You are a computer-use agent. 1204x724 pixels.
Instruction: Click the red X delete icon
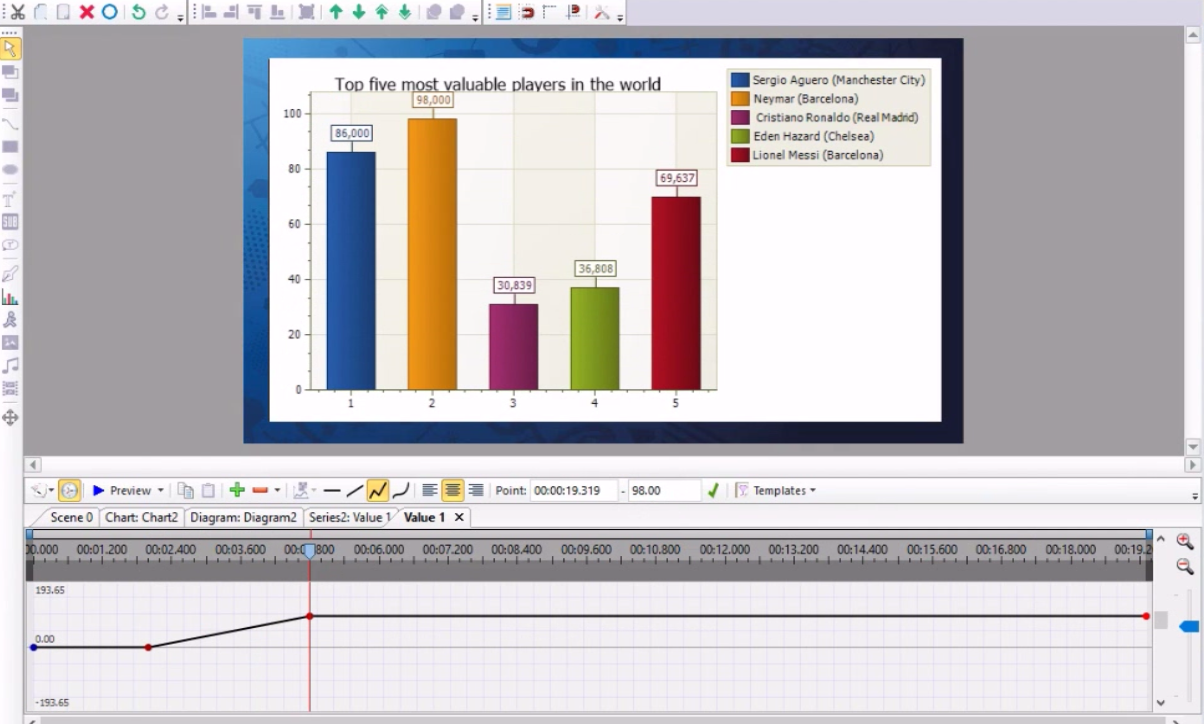pyautogui.click(x=86, y=12)
